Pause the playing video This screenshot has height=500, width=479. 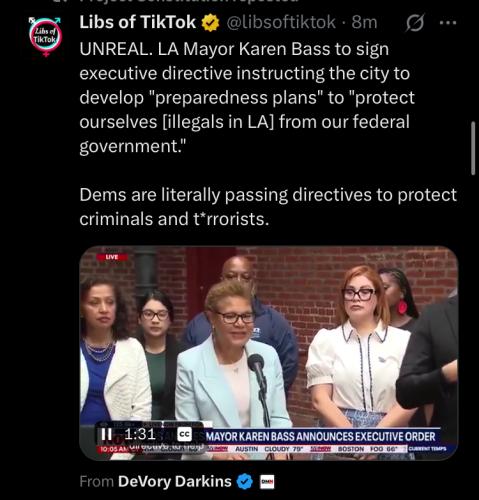pyautogui.click(x=107, y=434)
